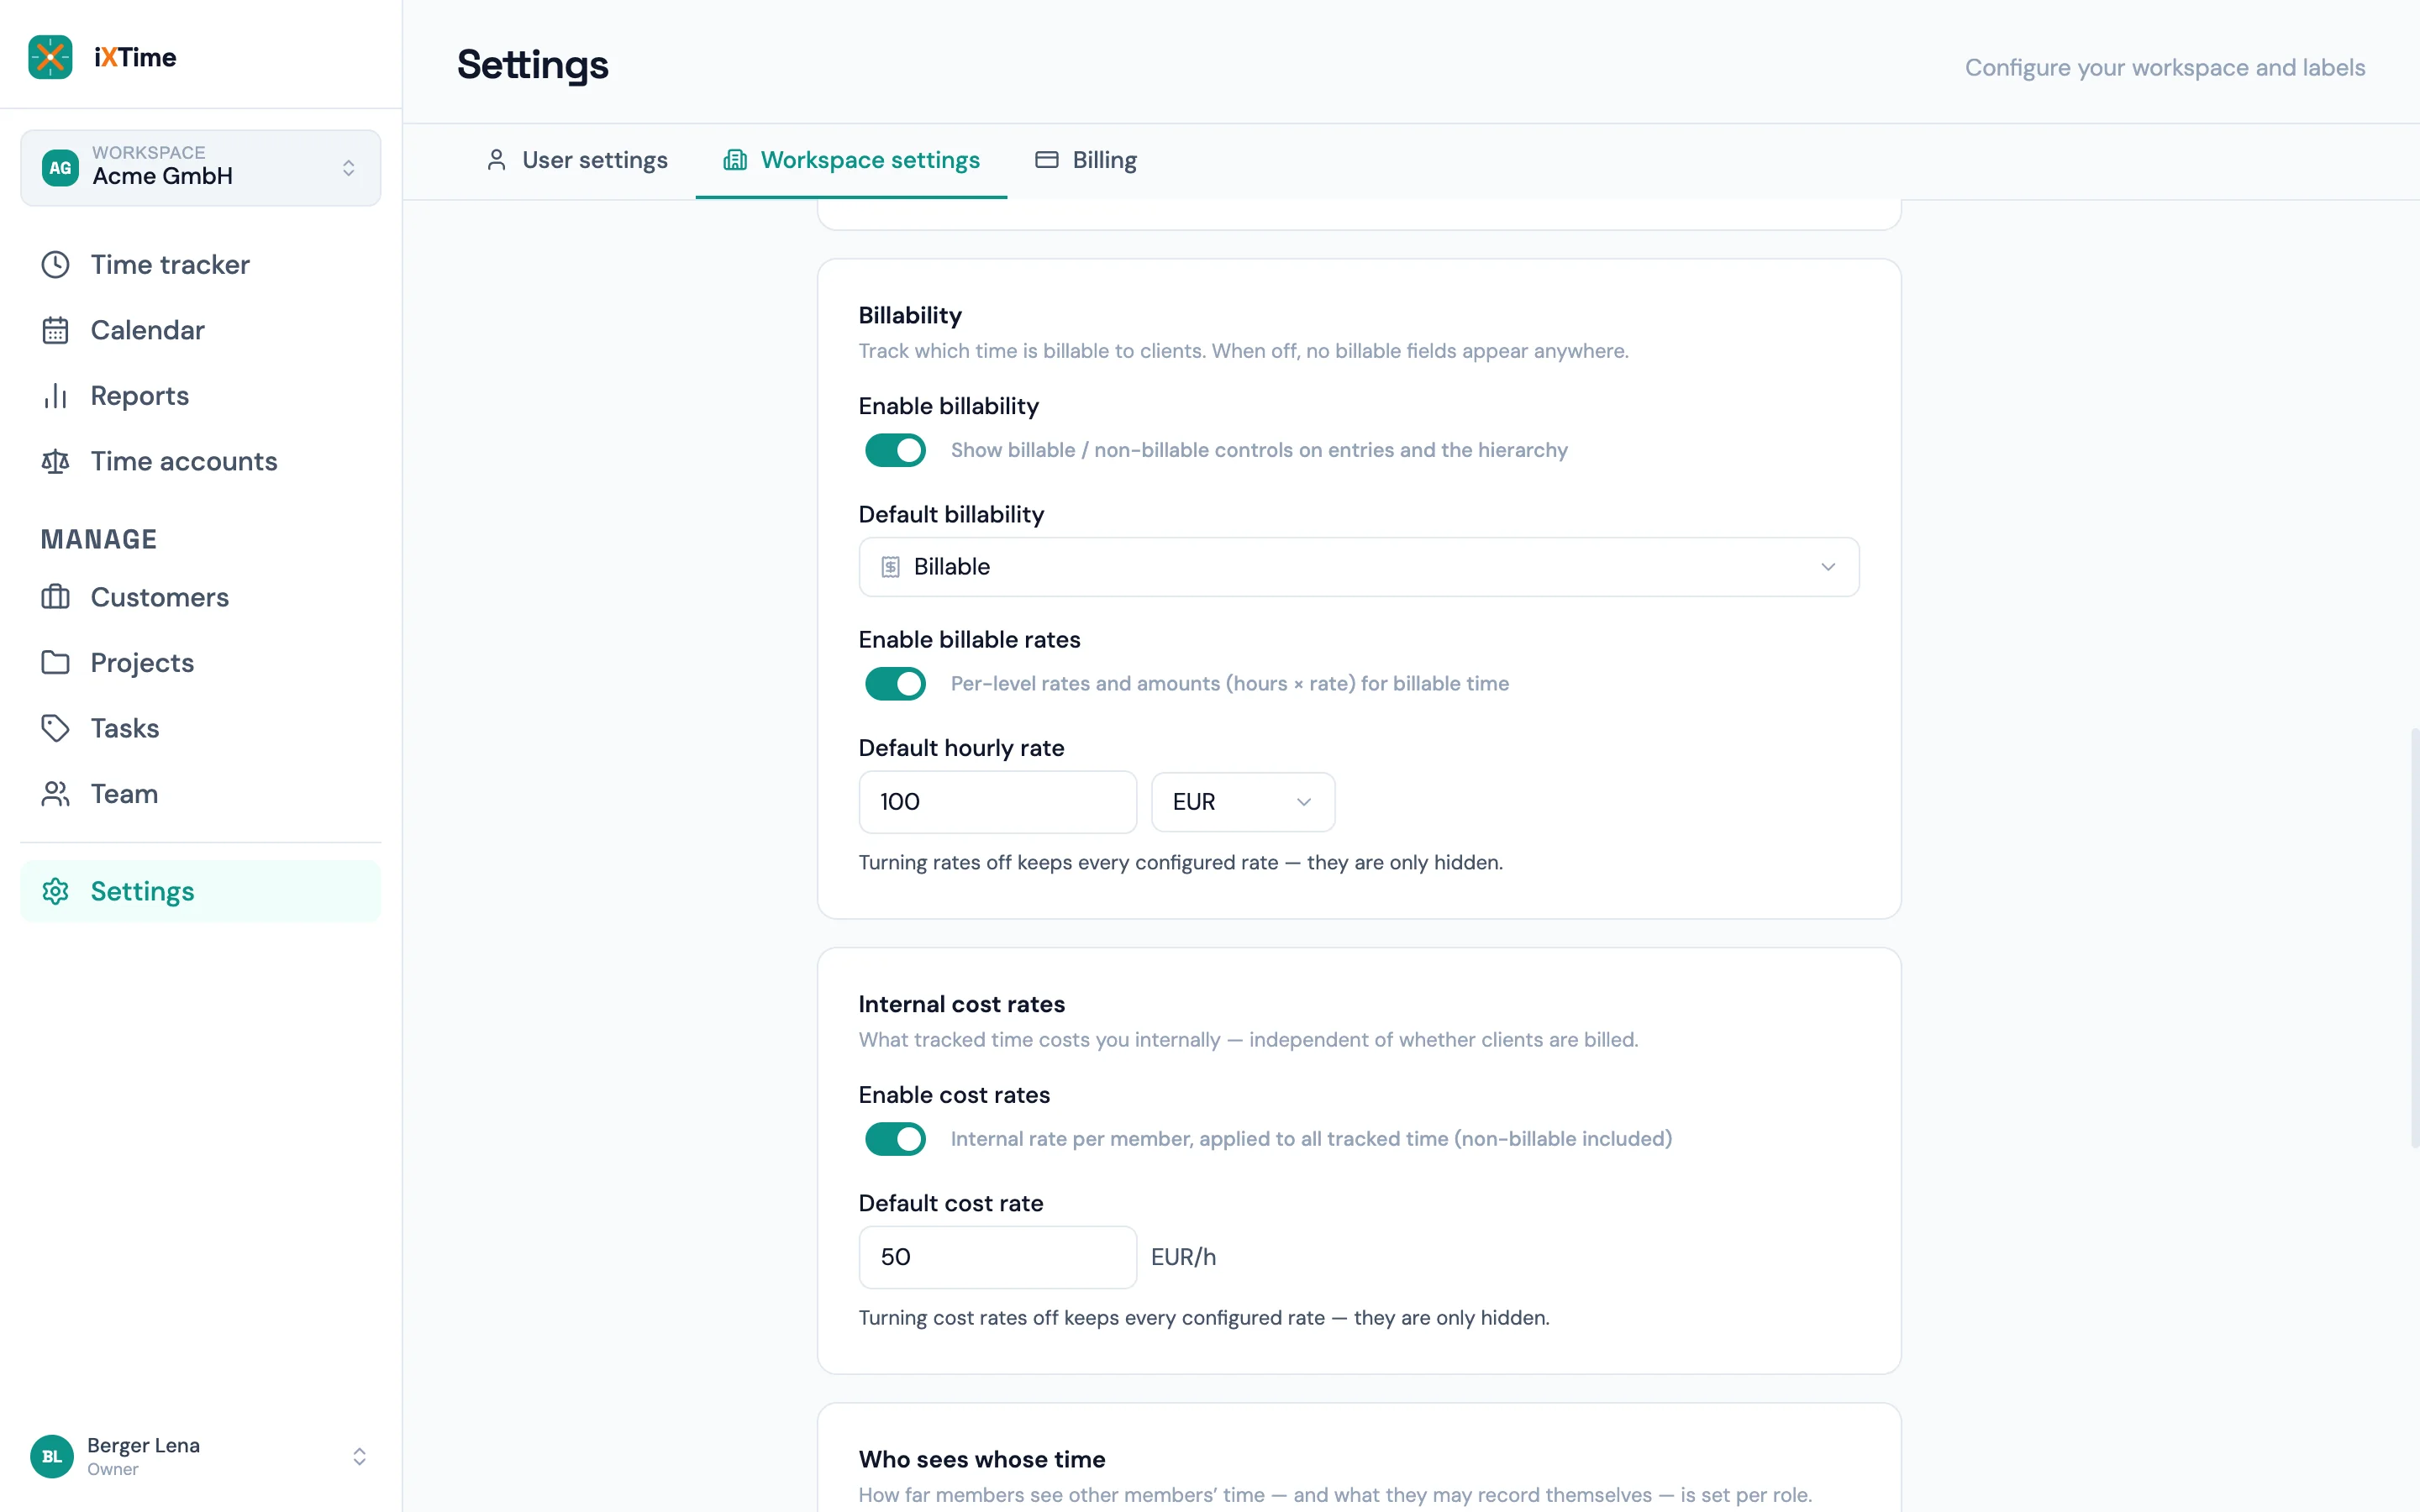The height and width of the screenshot is (1512, 2420).
Task: Click the BL user avatar
Action: (x=51, y=1456)
